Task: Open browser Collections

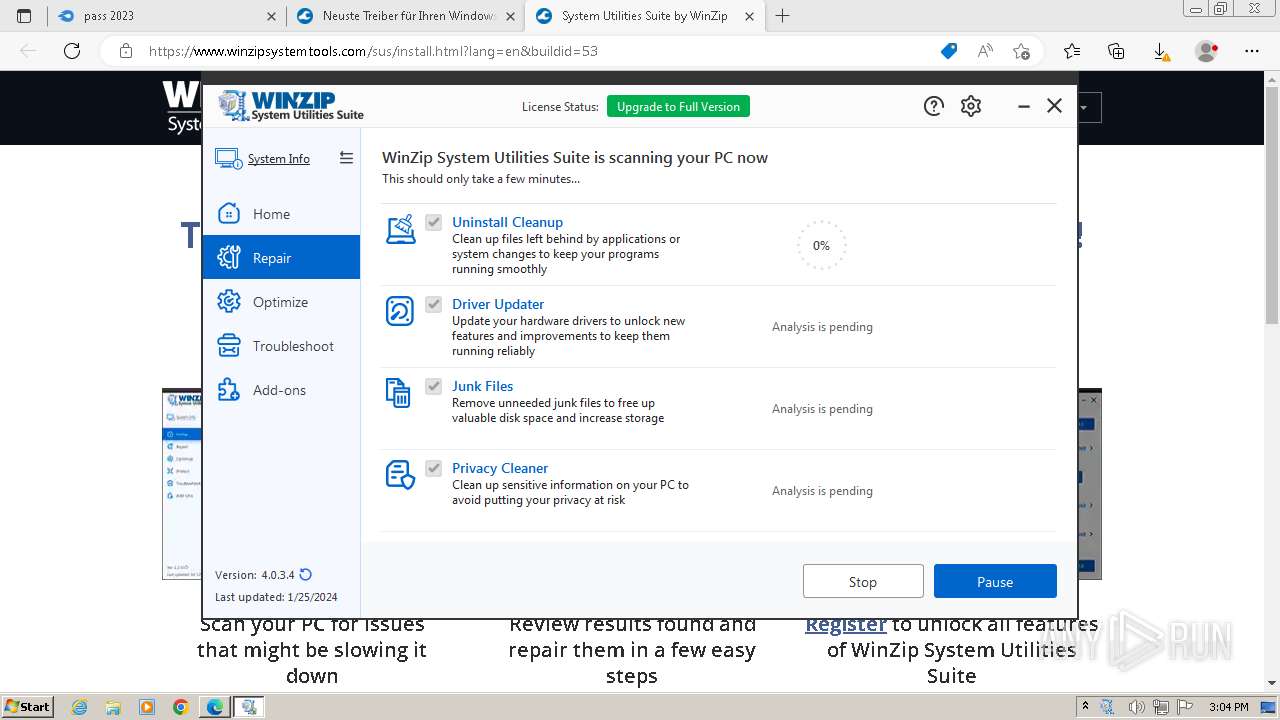Action: click(x=1116, y=51)
